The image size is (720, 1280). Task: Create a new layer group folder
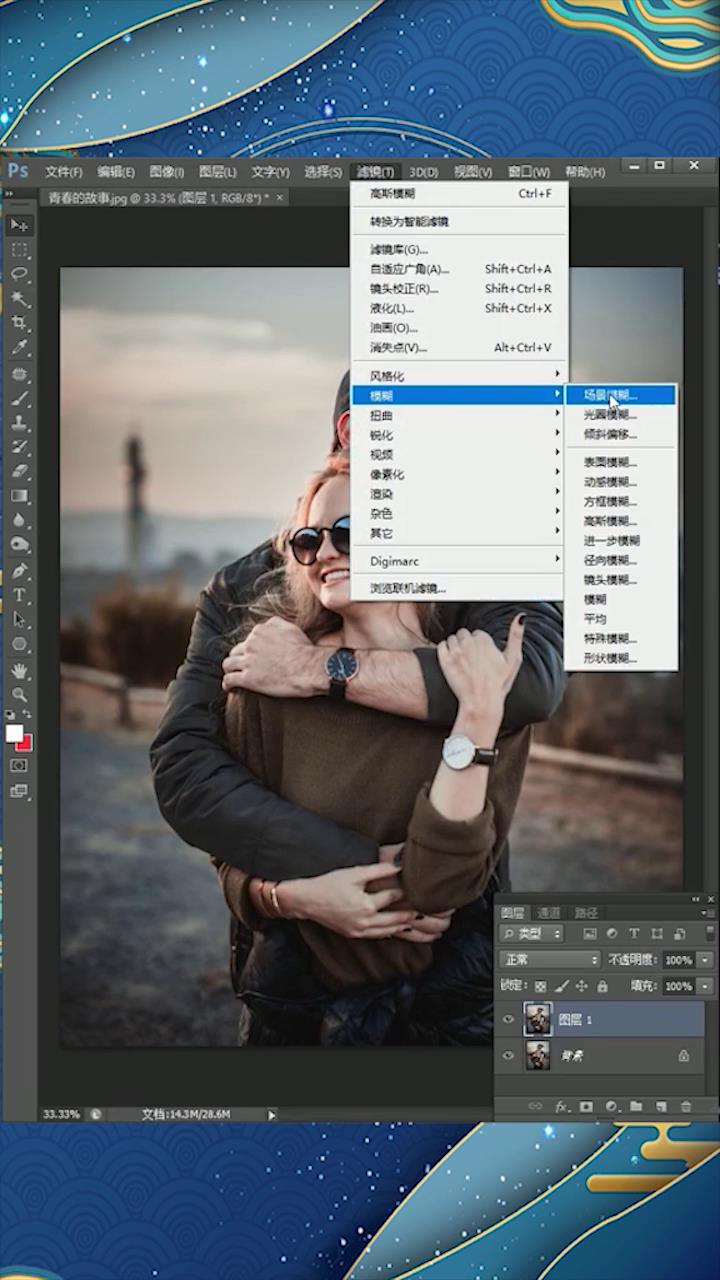click(636, 1107)
